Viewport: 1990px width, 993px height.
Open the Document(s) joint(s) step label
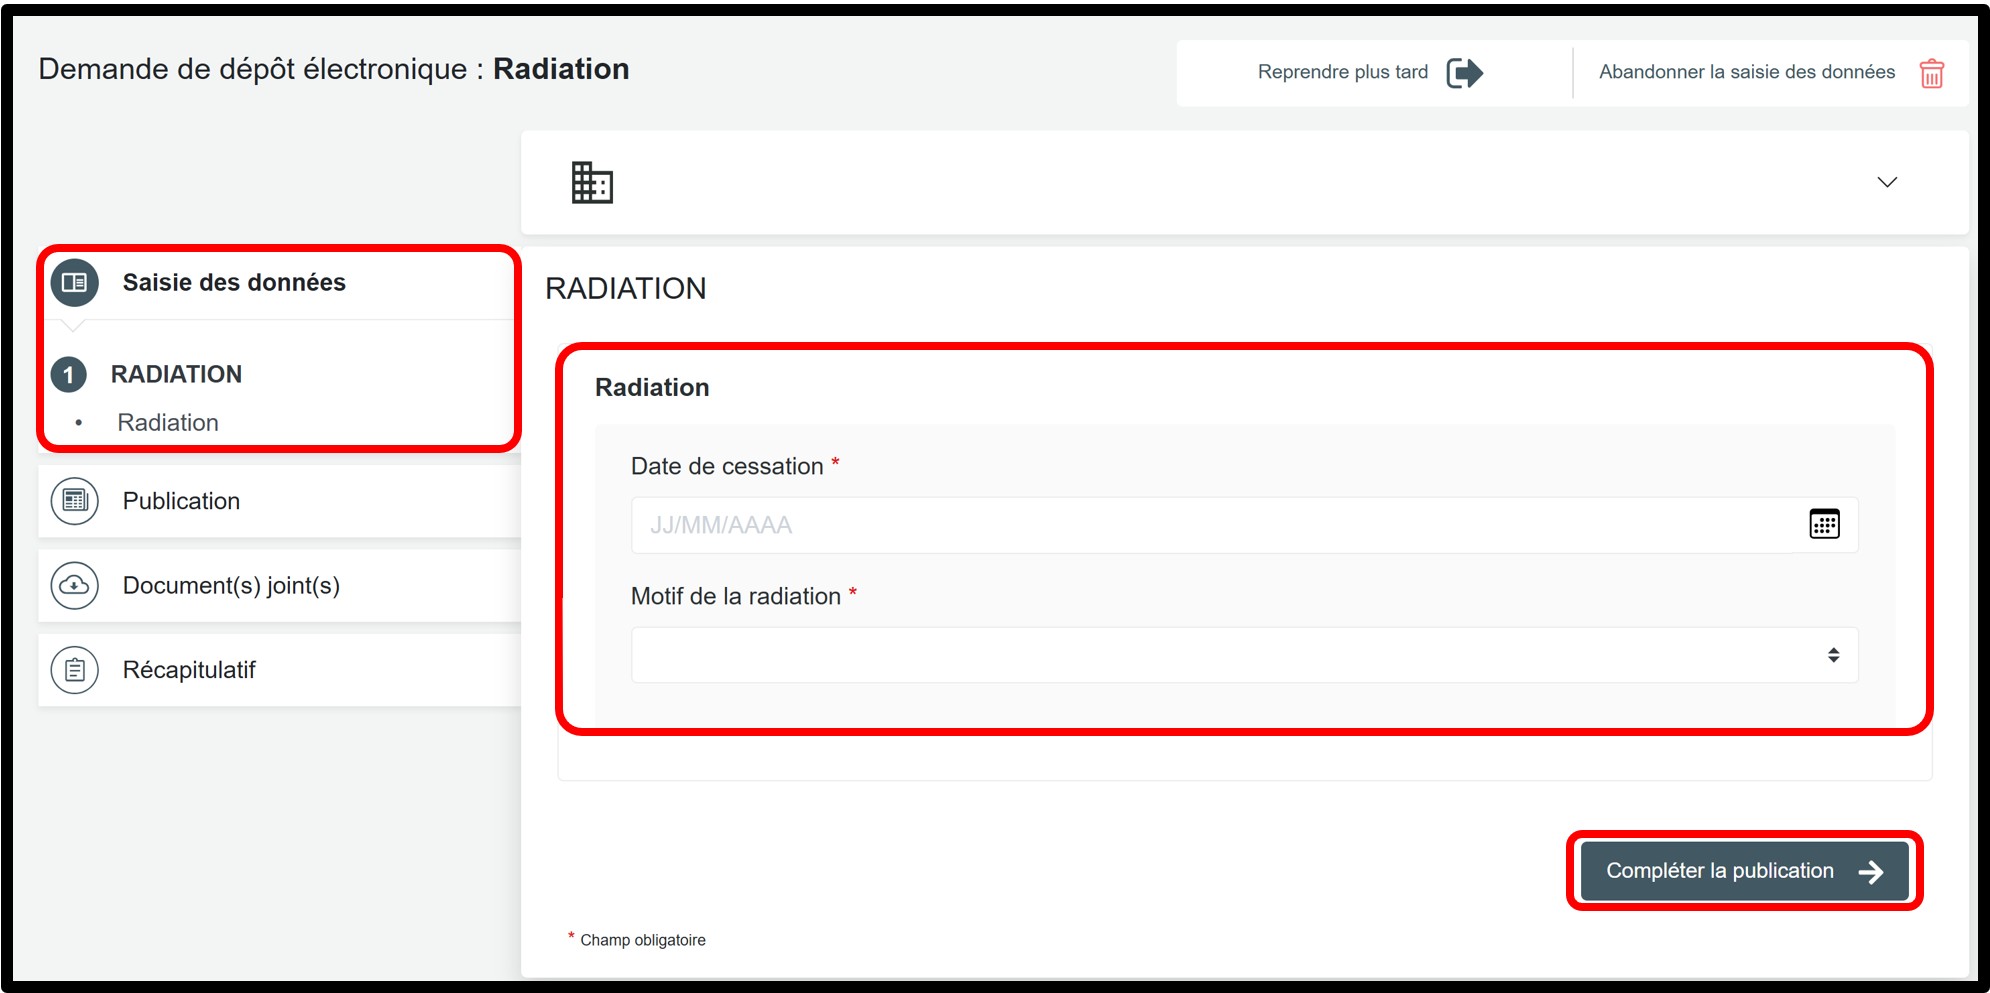[x=231, y=585]
